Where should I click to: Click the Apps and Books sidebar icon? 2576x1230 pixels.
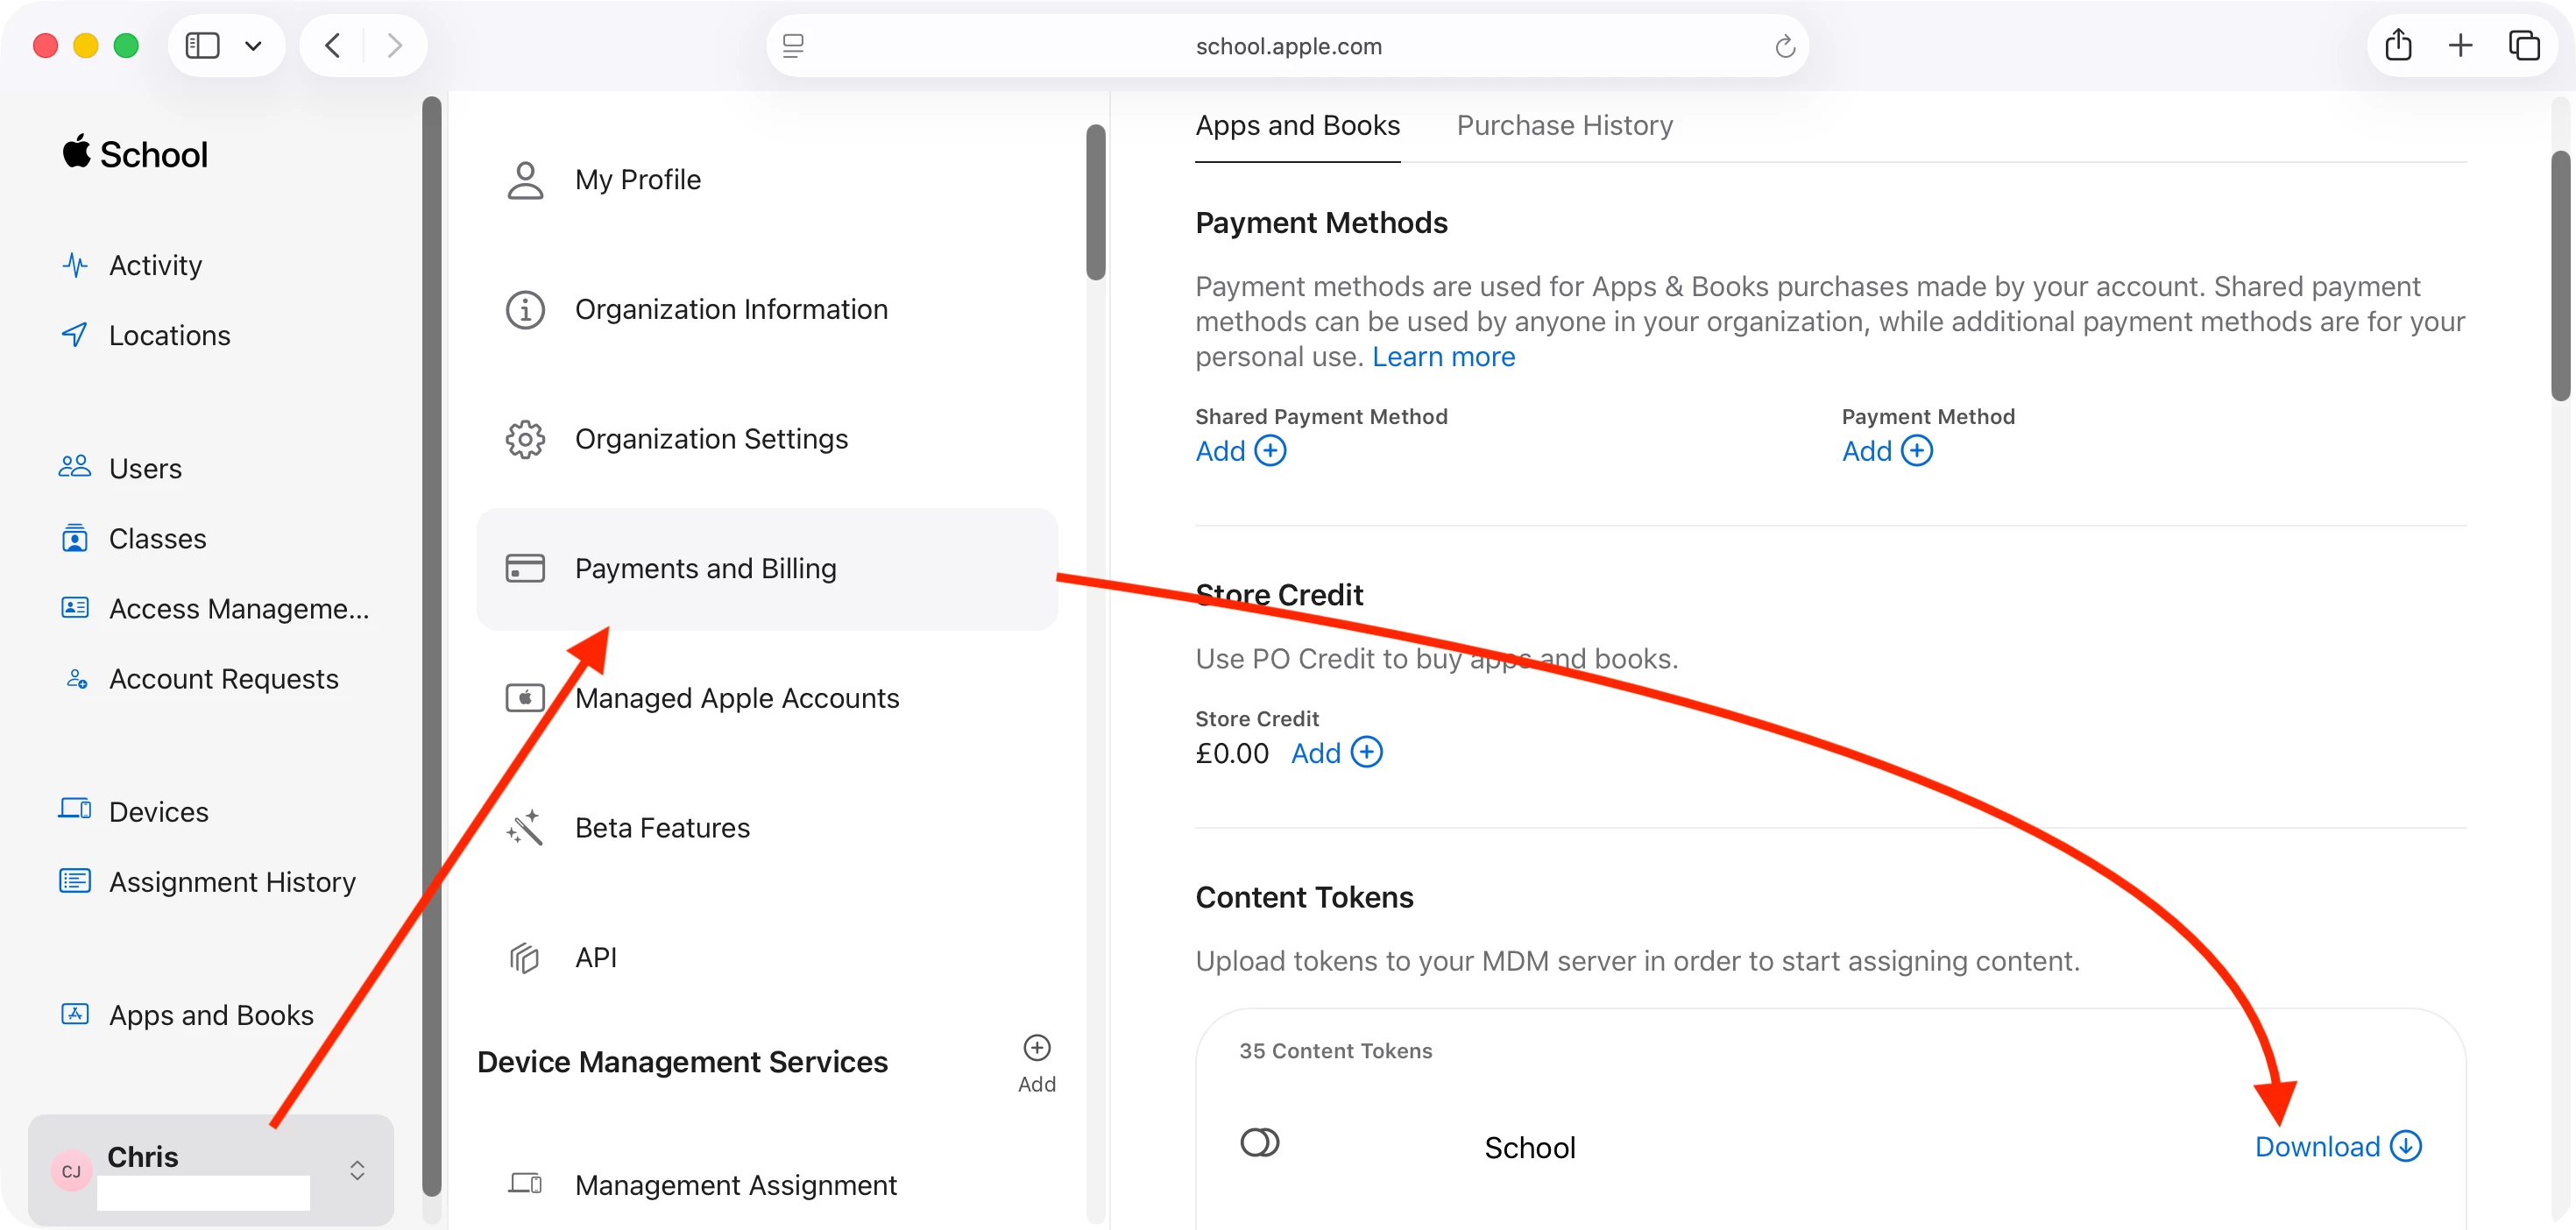(75, 1014)
